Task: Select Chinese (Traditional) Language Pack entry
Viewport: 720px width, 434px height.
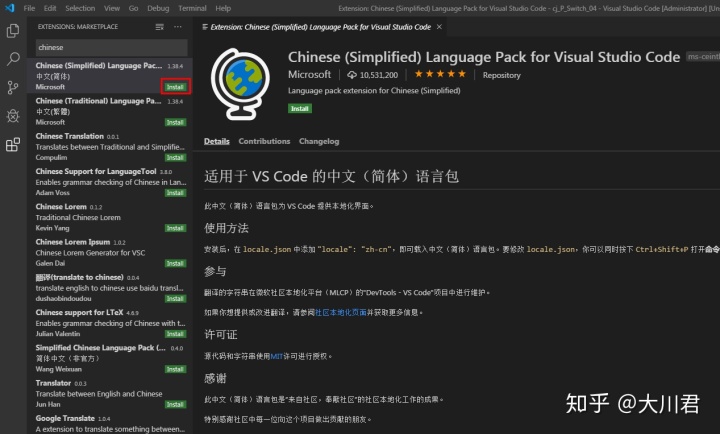Action: coord(110,111)
